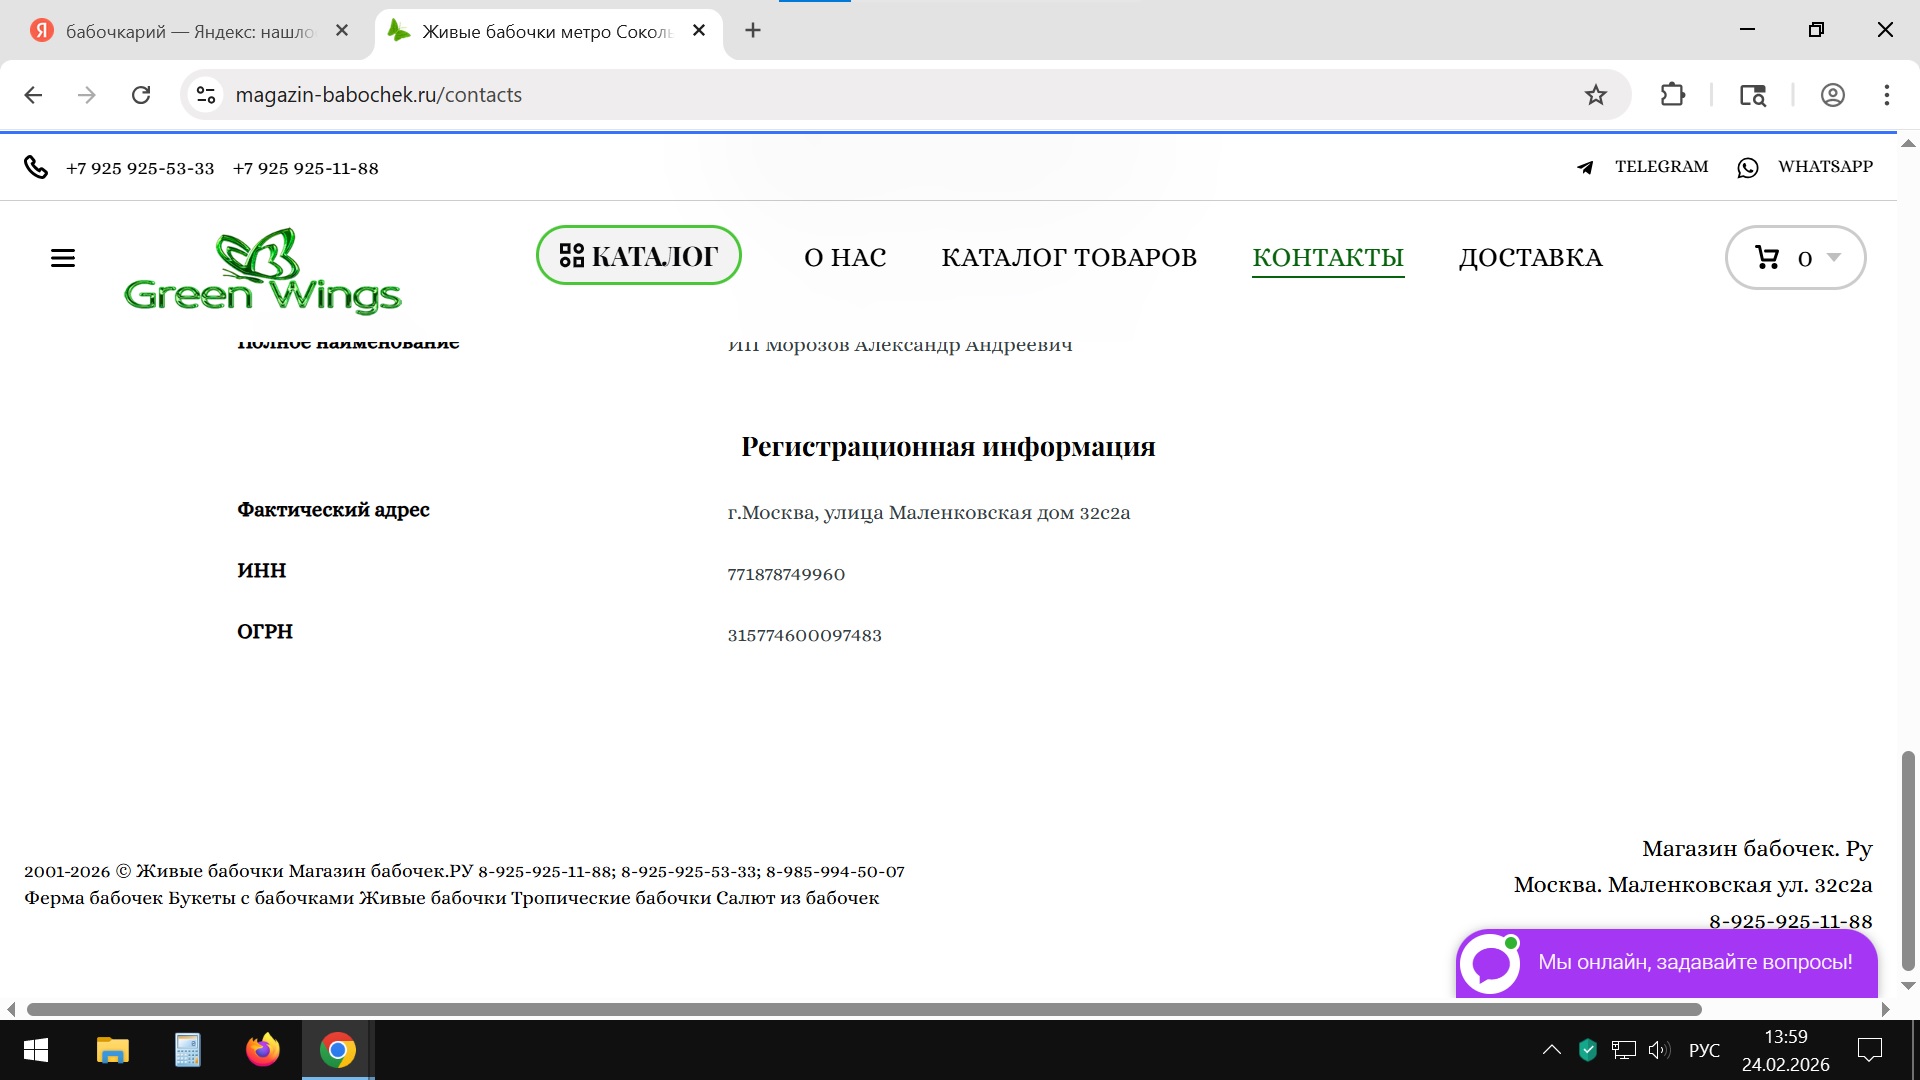Open О НАС menu item
1920x1080 pixels.
pyautogui.click(x=845, y=258)
